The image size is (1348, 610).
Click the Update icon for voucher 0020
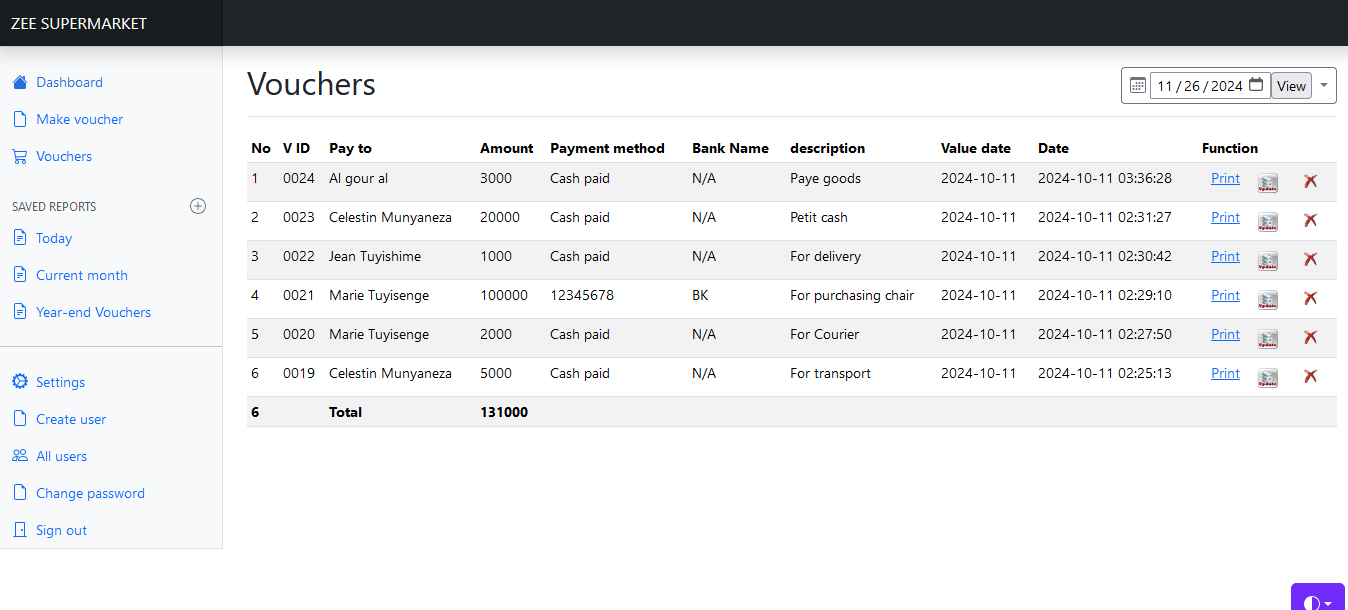click(x=1267, y=338)
